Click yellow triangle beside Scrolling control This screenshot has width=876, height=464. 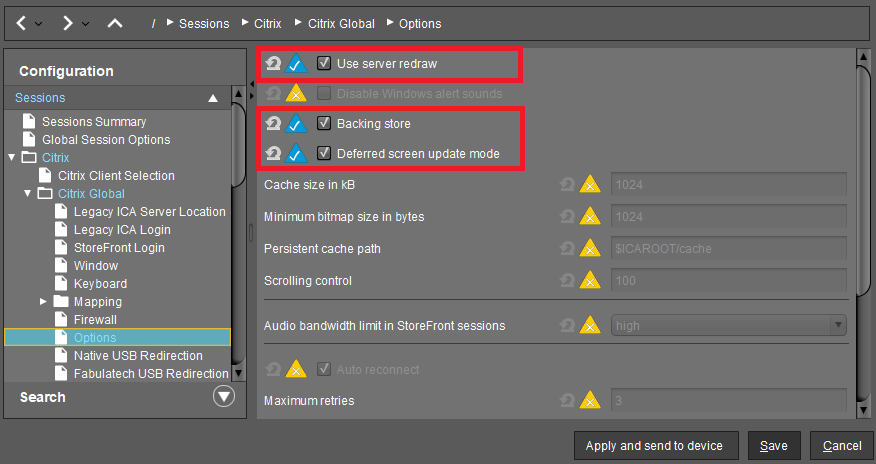(590, 281)
